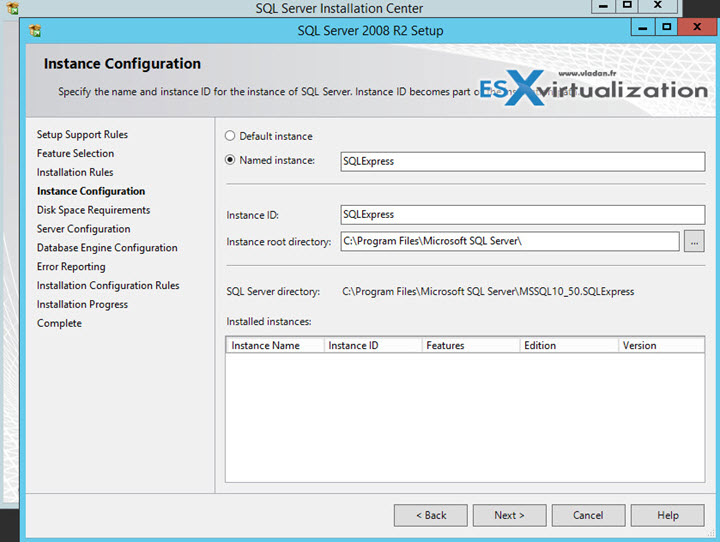Minimize the SQL Server 2008 R2 Setup window
720x542 pixels.
pyautogui.click(x=643, y=28)
